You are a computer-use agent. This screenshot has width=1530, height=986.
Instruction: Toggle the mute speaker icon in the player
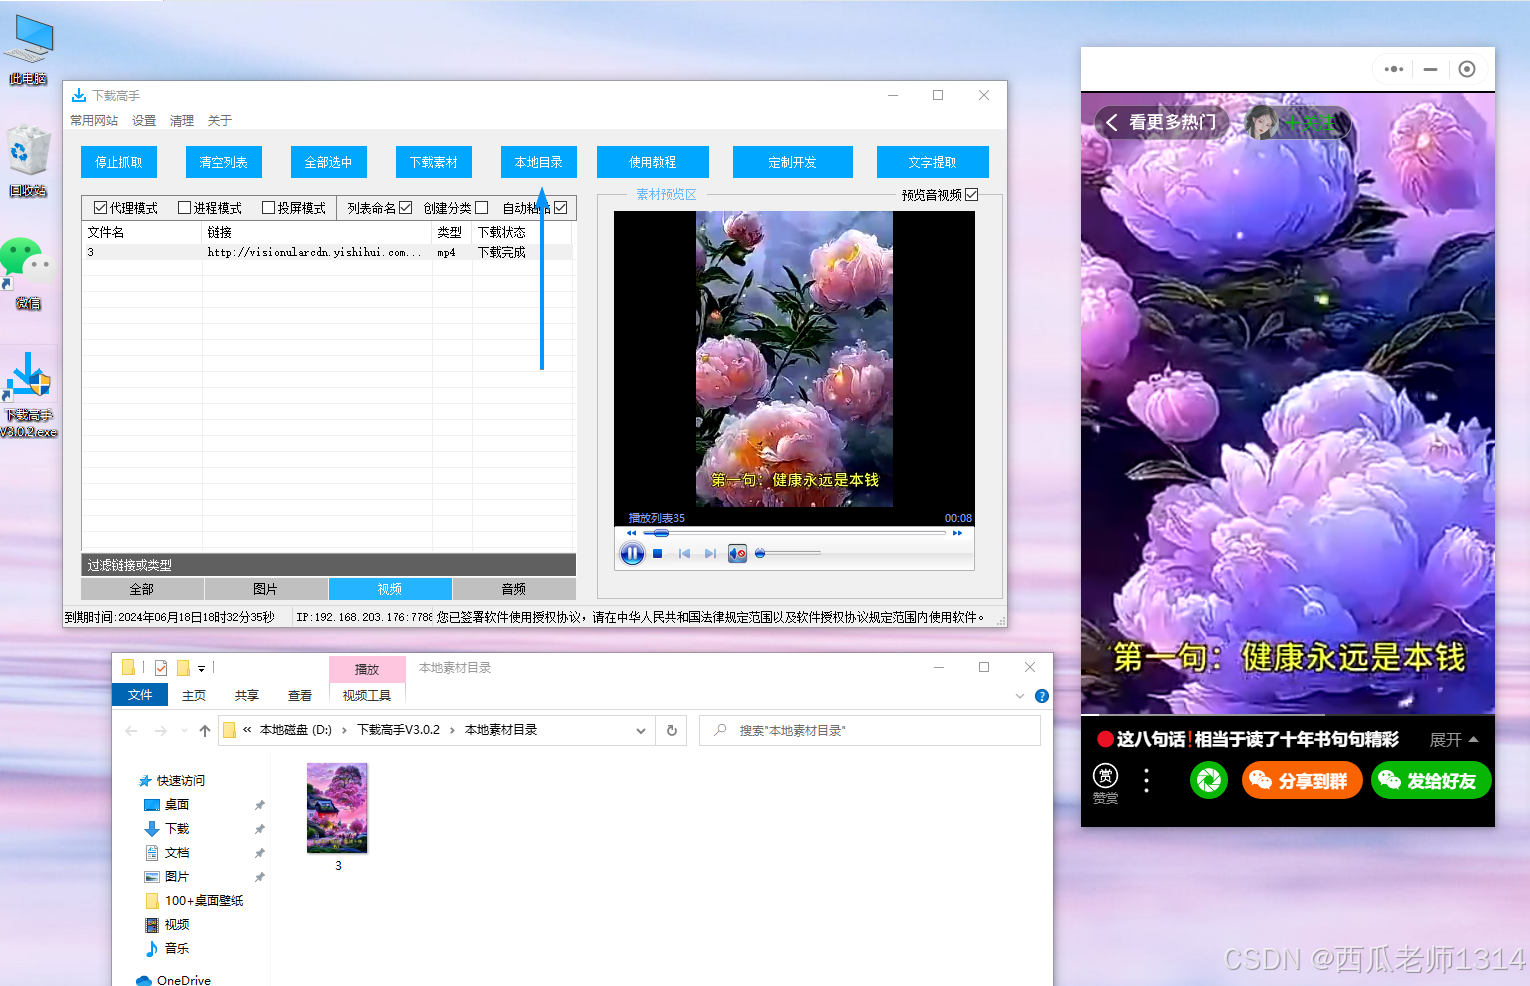click(x=737, y=553)
